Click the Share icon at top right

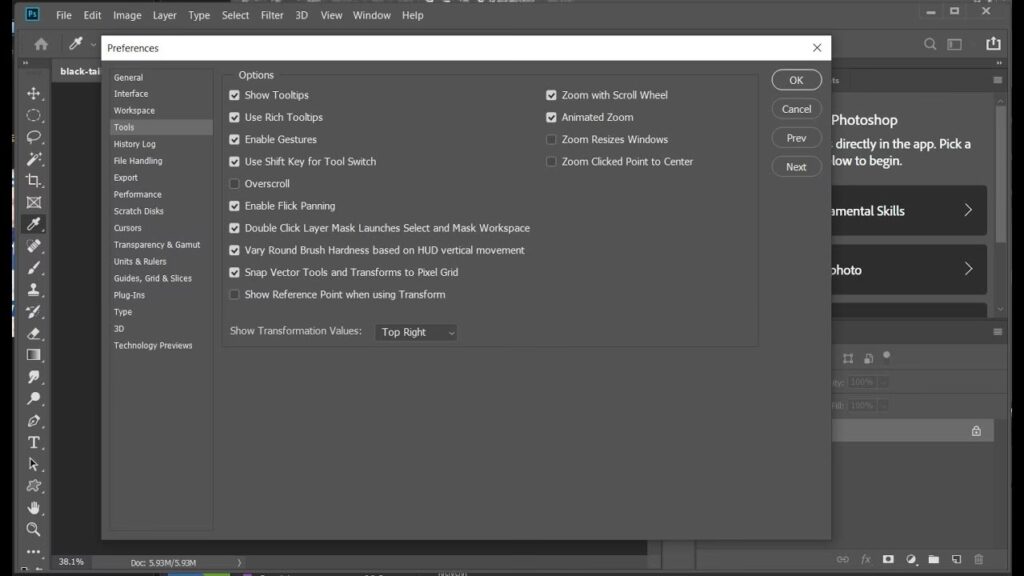[993, 44]
